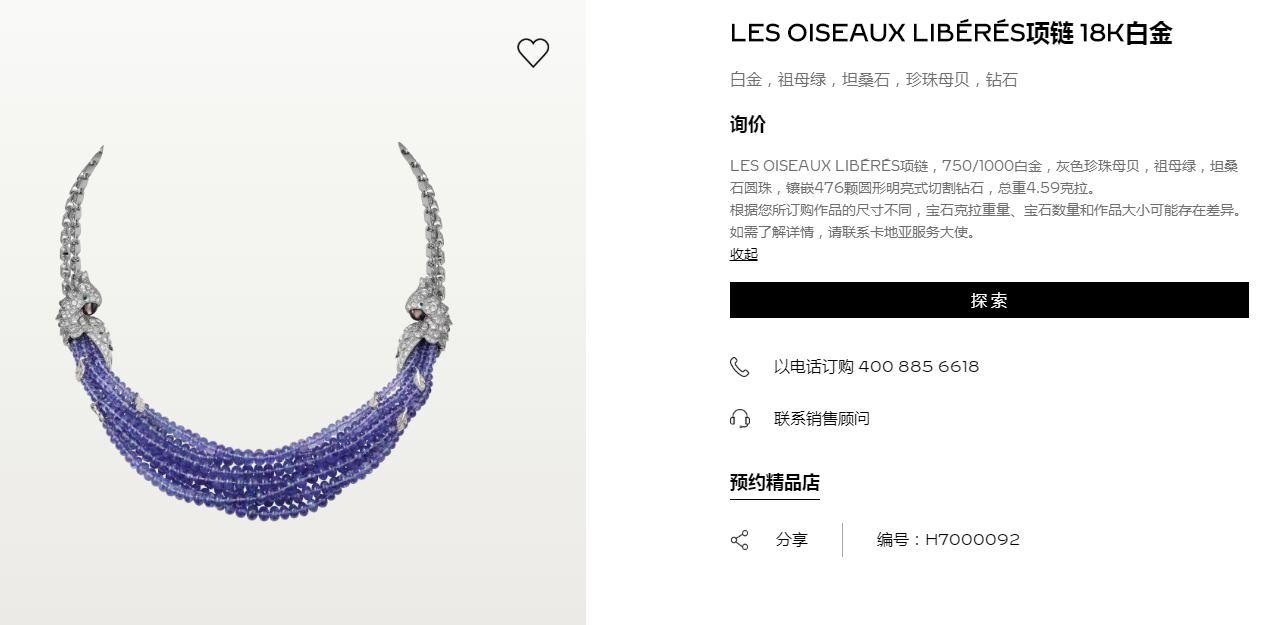Open the 联系销售顾问 link

(822, 418)
